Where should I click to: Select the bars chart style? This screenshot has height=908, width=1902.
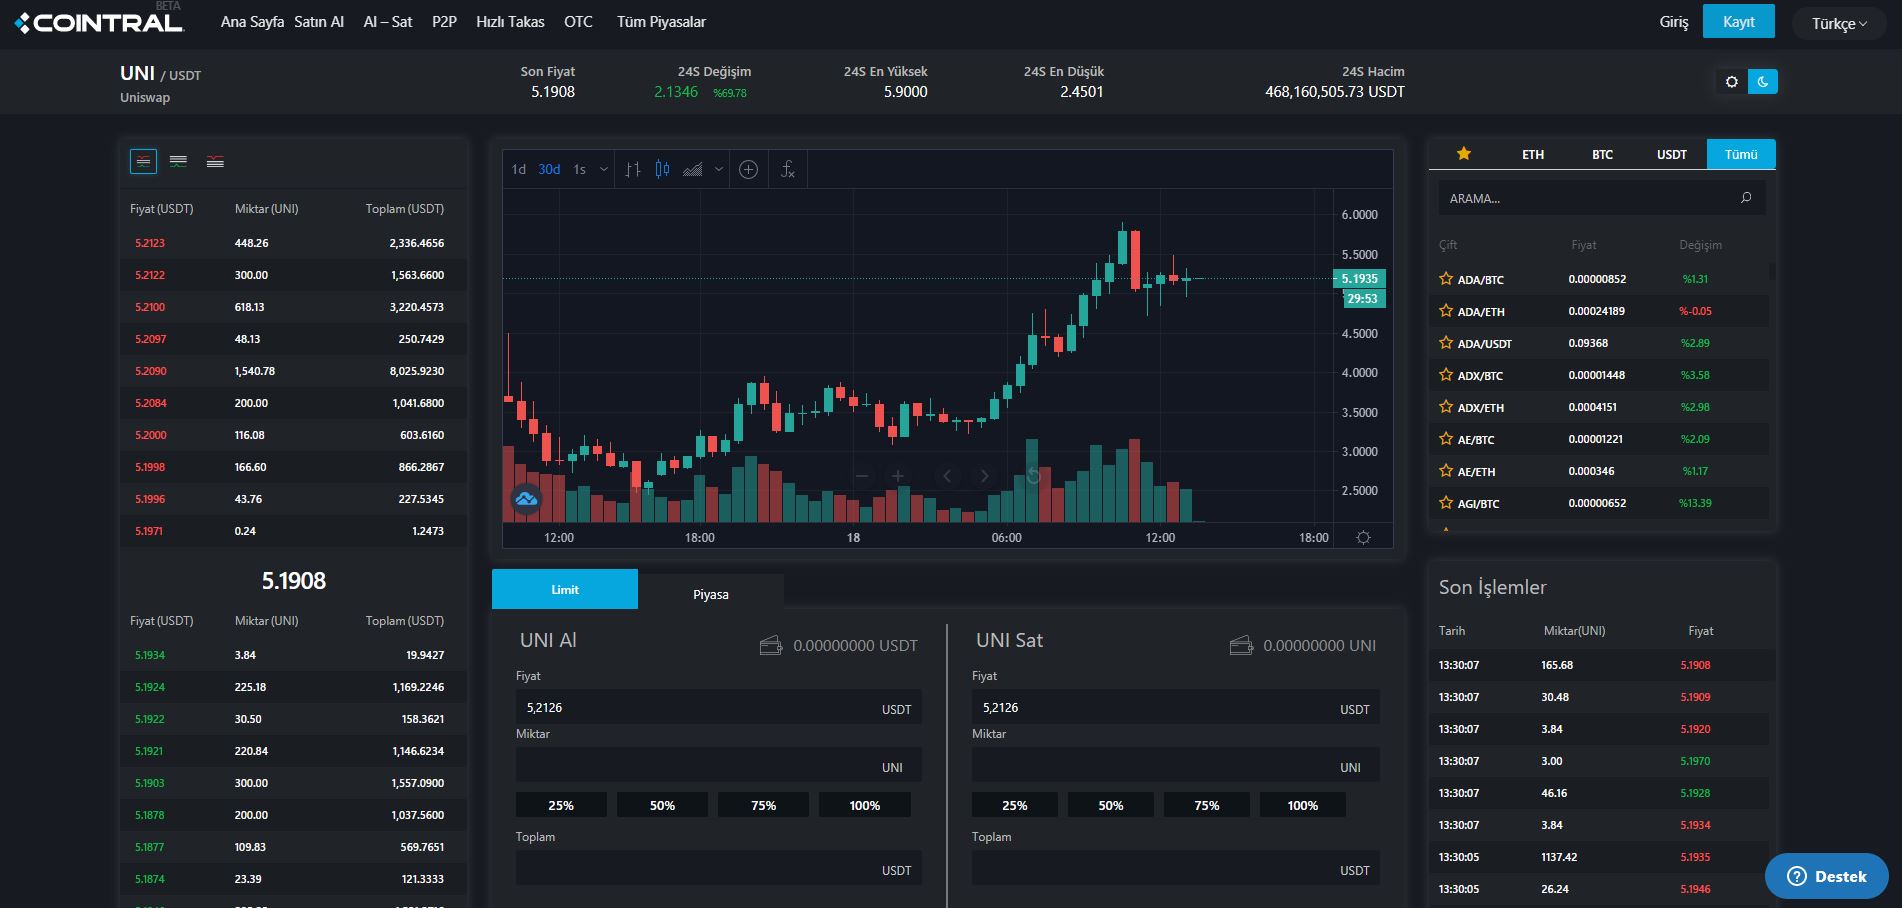[632, 169]
